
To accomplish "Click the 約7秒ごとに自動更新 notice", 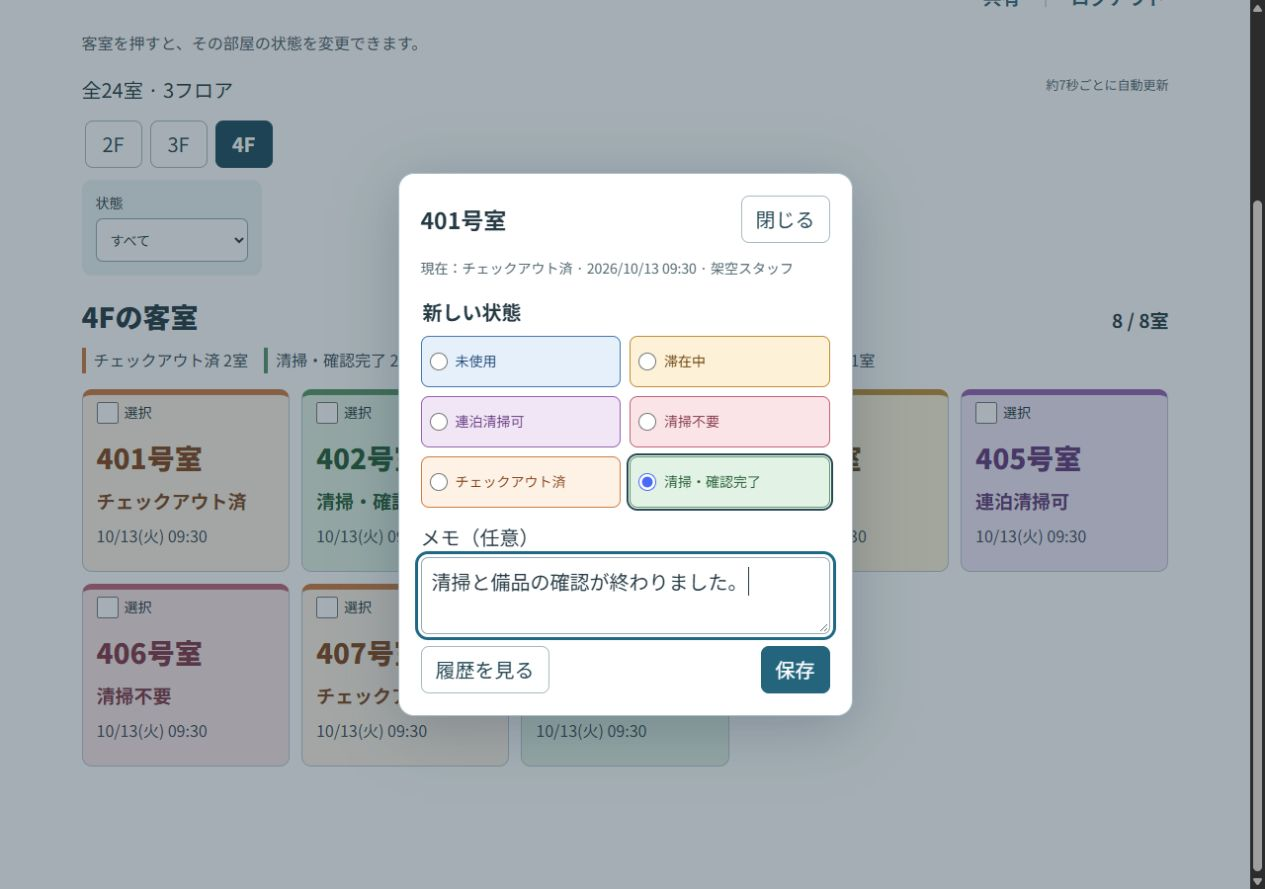I will (x=1107, y=85).
